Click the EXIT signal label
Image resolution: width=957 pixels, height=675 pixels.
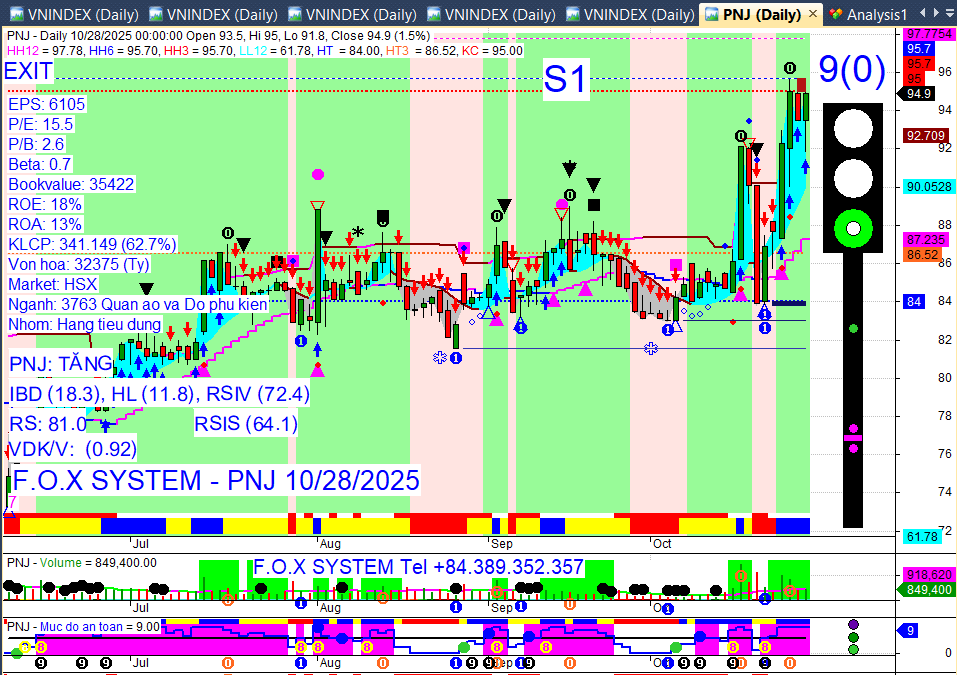point(28,71)
